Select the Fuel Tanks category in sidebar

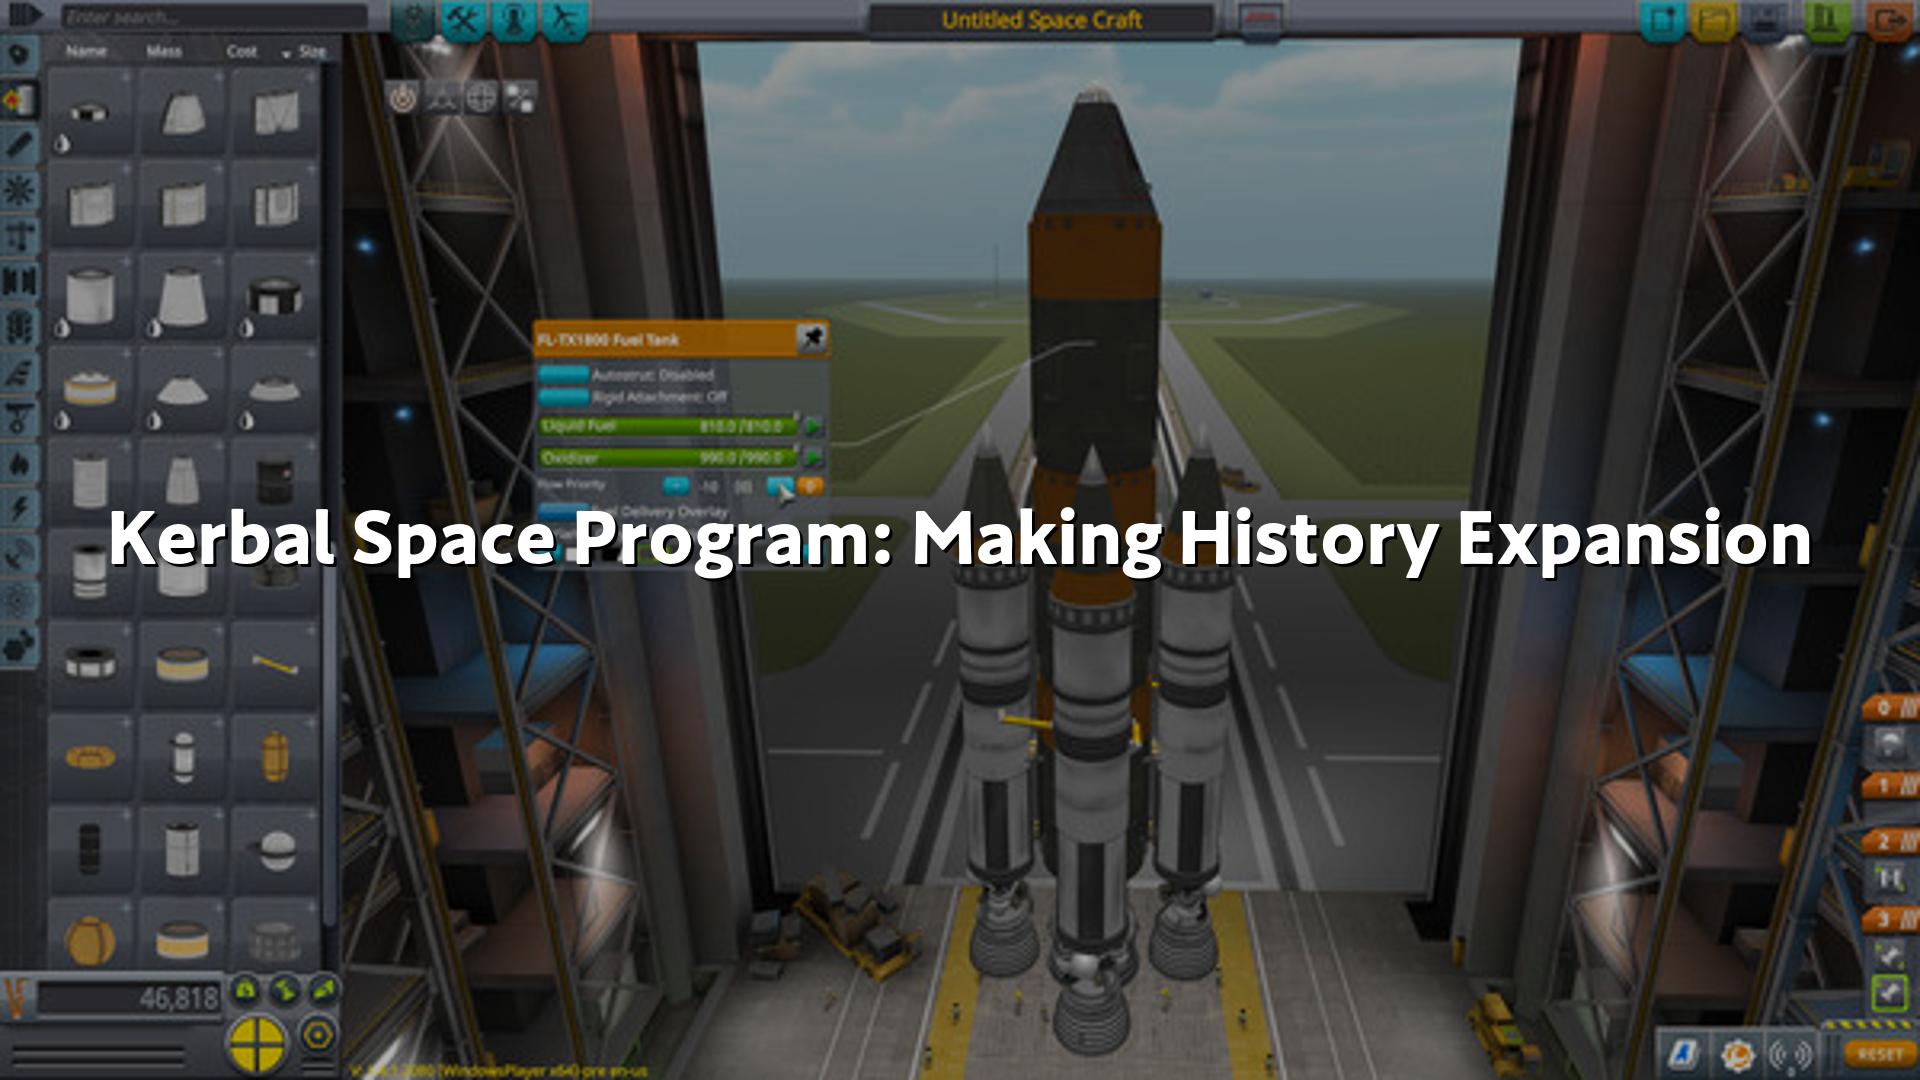click(x=19, y=100)
